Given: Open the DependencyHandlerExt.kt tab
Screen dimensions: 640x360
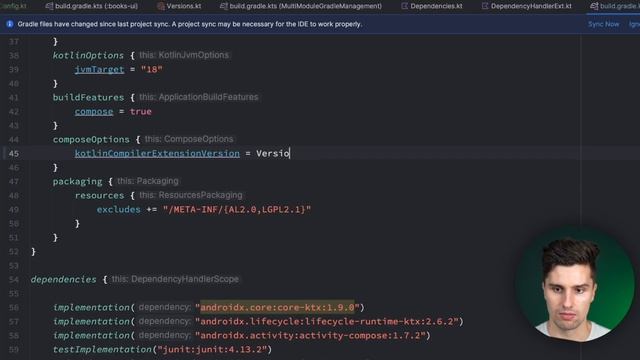Looking at the screenshot, I should [x=527, y=6].
